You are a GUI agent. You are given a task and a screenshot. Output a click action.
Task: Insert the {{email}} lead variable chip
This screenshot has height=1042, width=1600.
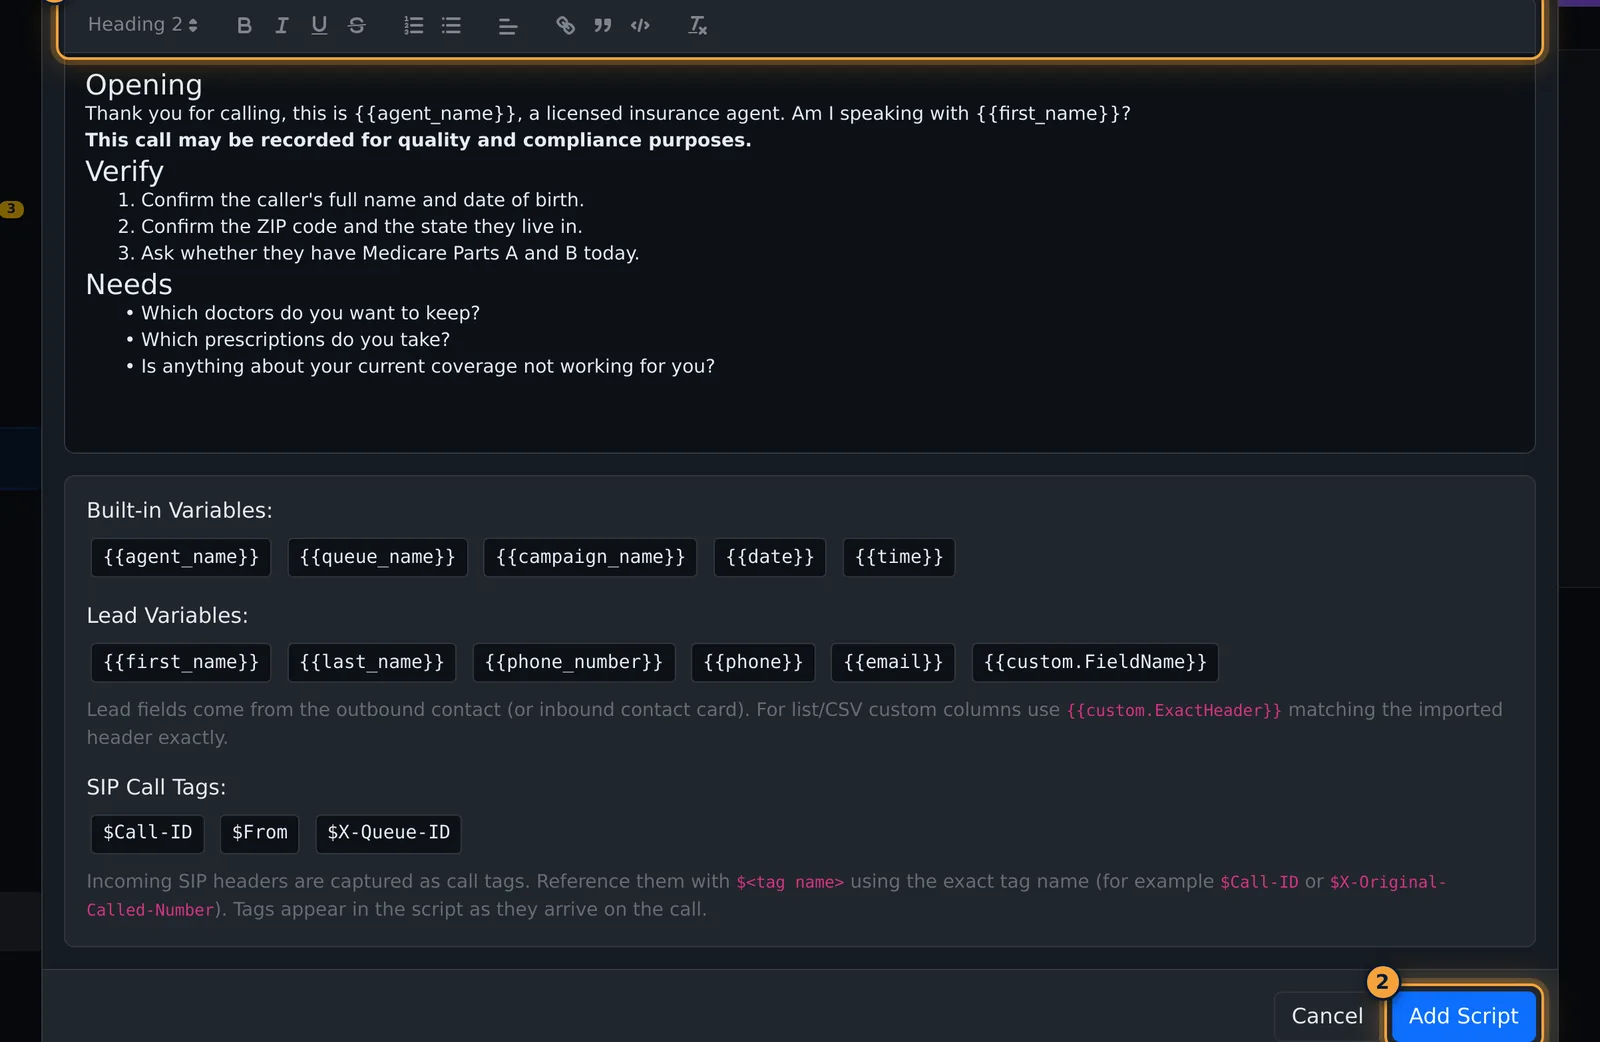[893, 662]
